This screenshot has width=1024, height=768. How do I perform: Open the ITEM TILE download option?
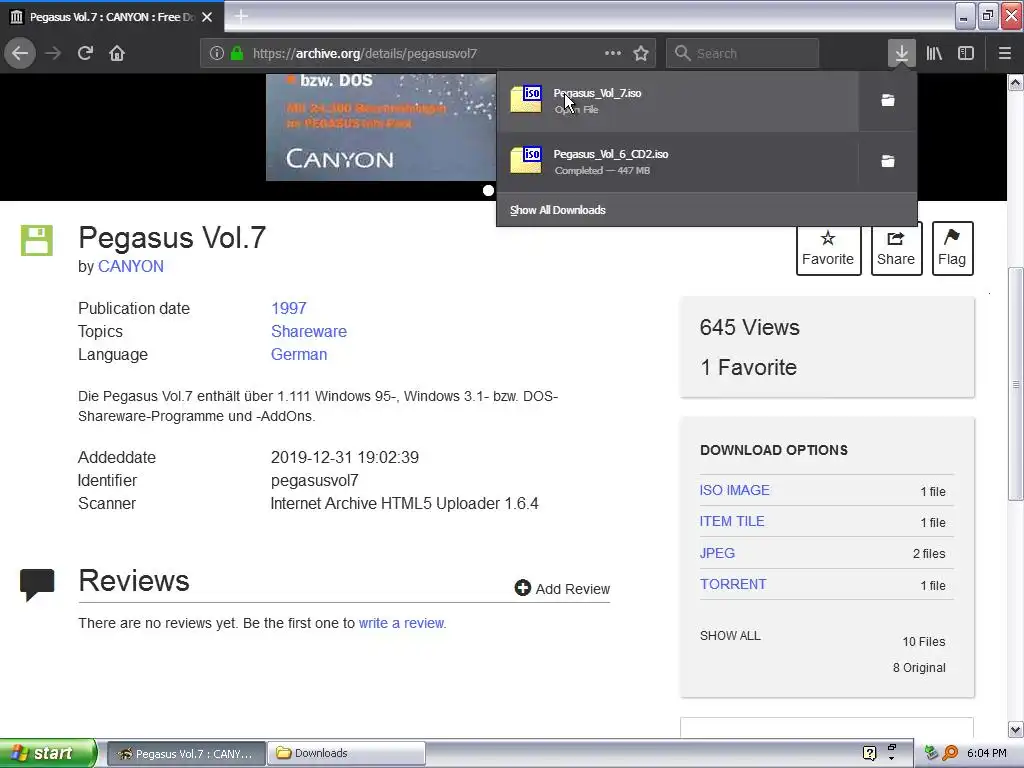(732, 521)
